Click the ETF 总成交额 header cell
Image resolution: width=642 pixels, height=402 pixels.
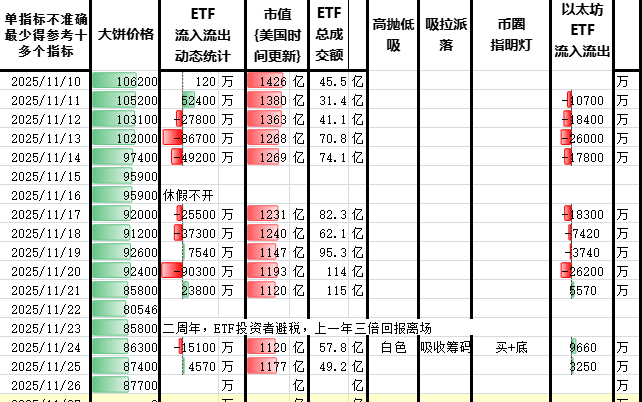[333, 34]
